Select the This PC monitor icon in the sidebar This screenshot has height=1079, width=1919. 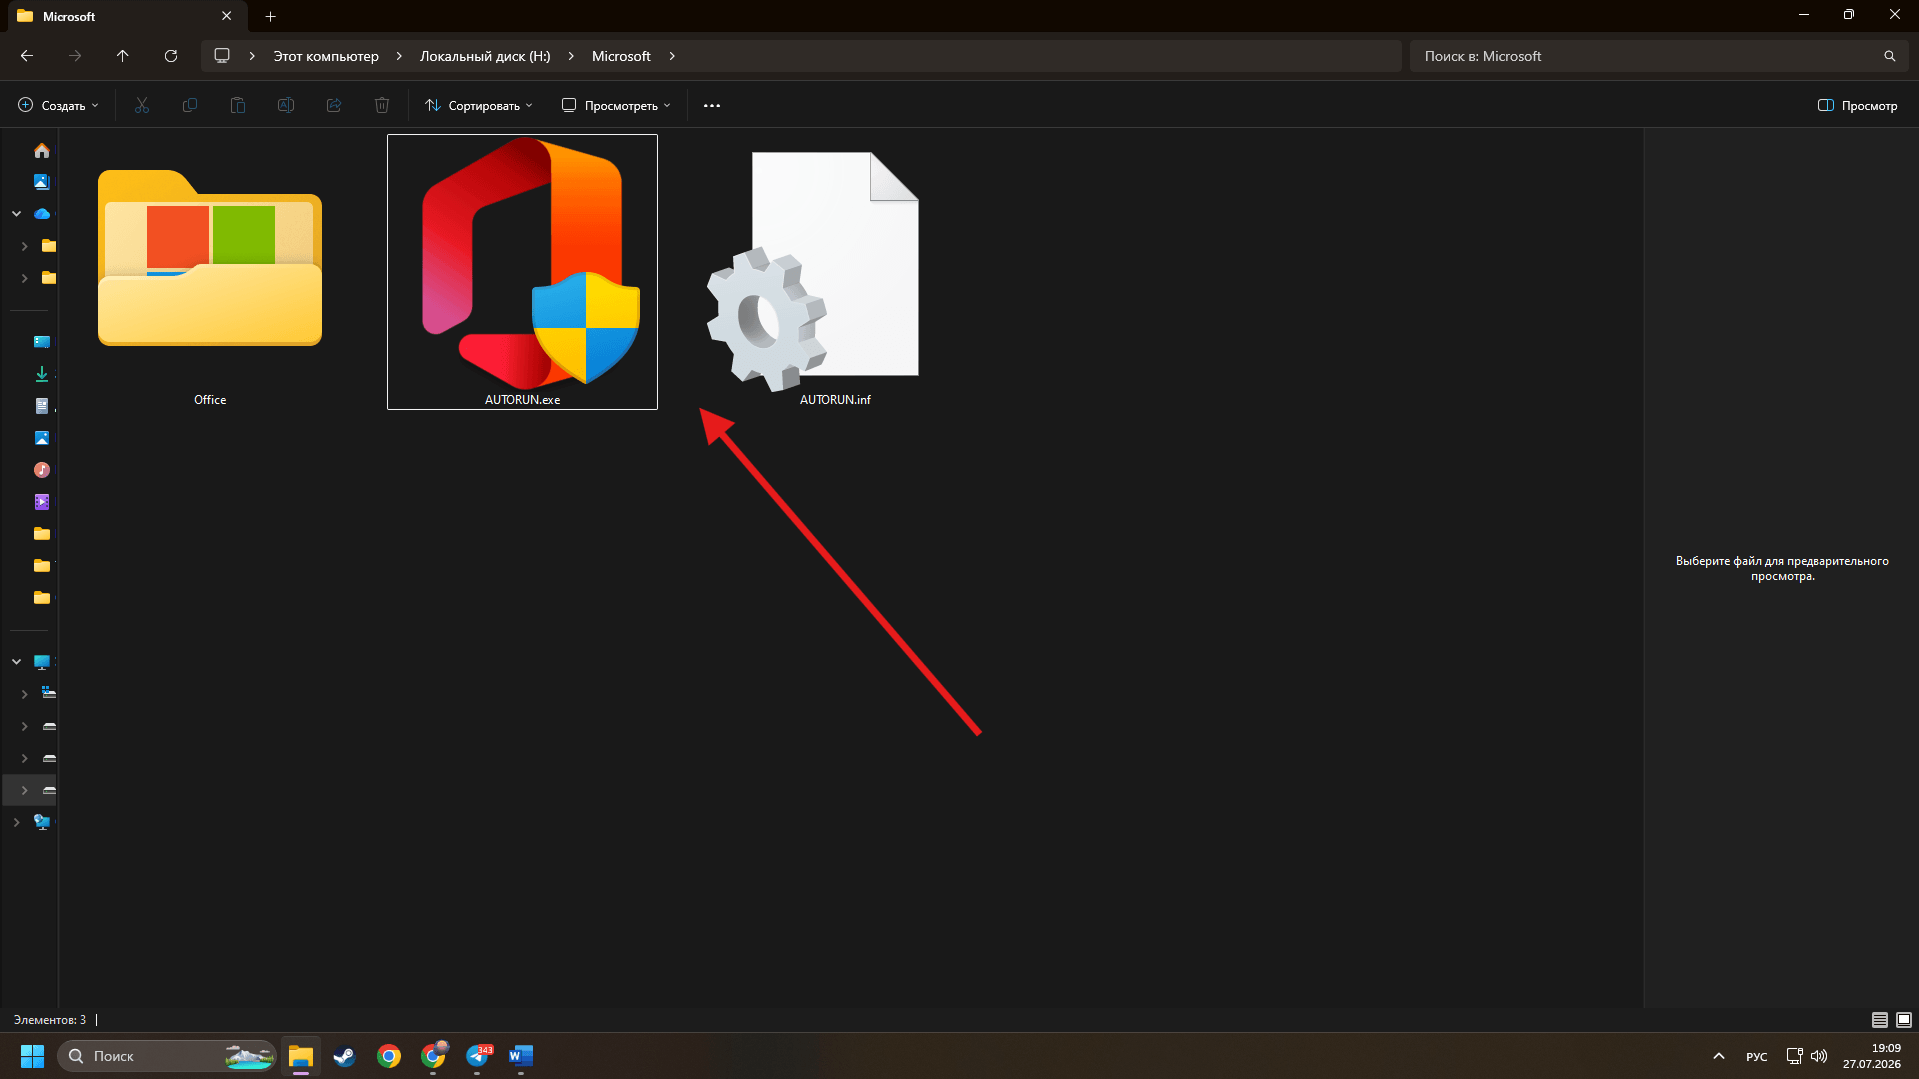[41, 662]
